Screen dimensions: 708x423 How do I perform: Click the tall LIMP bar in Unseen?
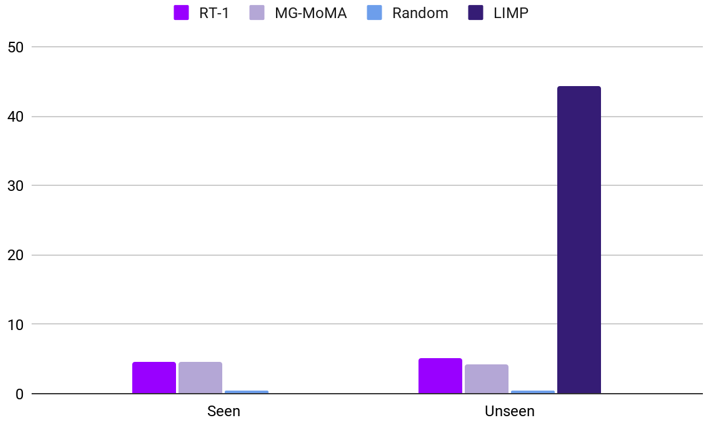click(x=579, y=240)
